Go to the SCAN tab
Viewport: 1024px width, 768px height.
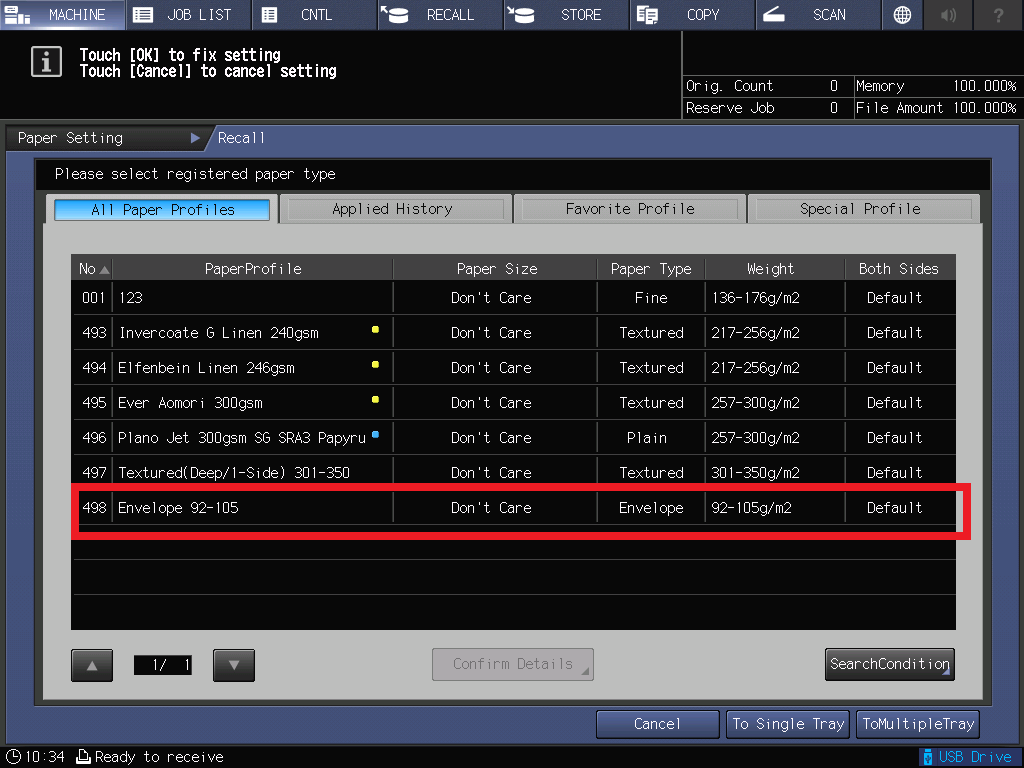[817, 15]
